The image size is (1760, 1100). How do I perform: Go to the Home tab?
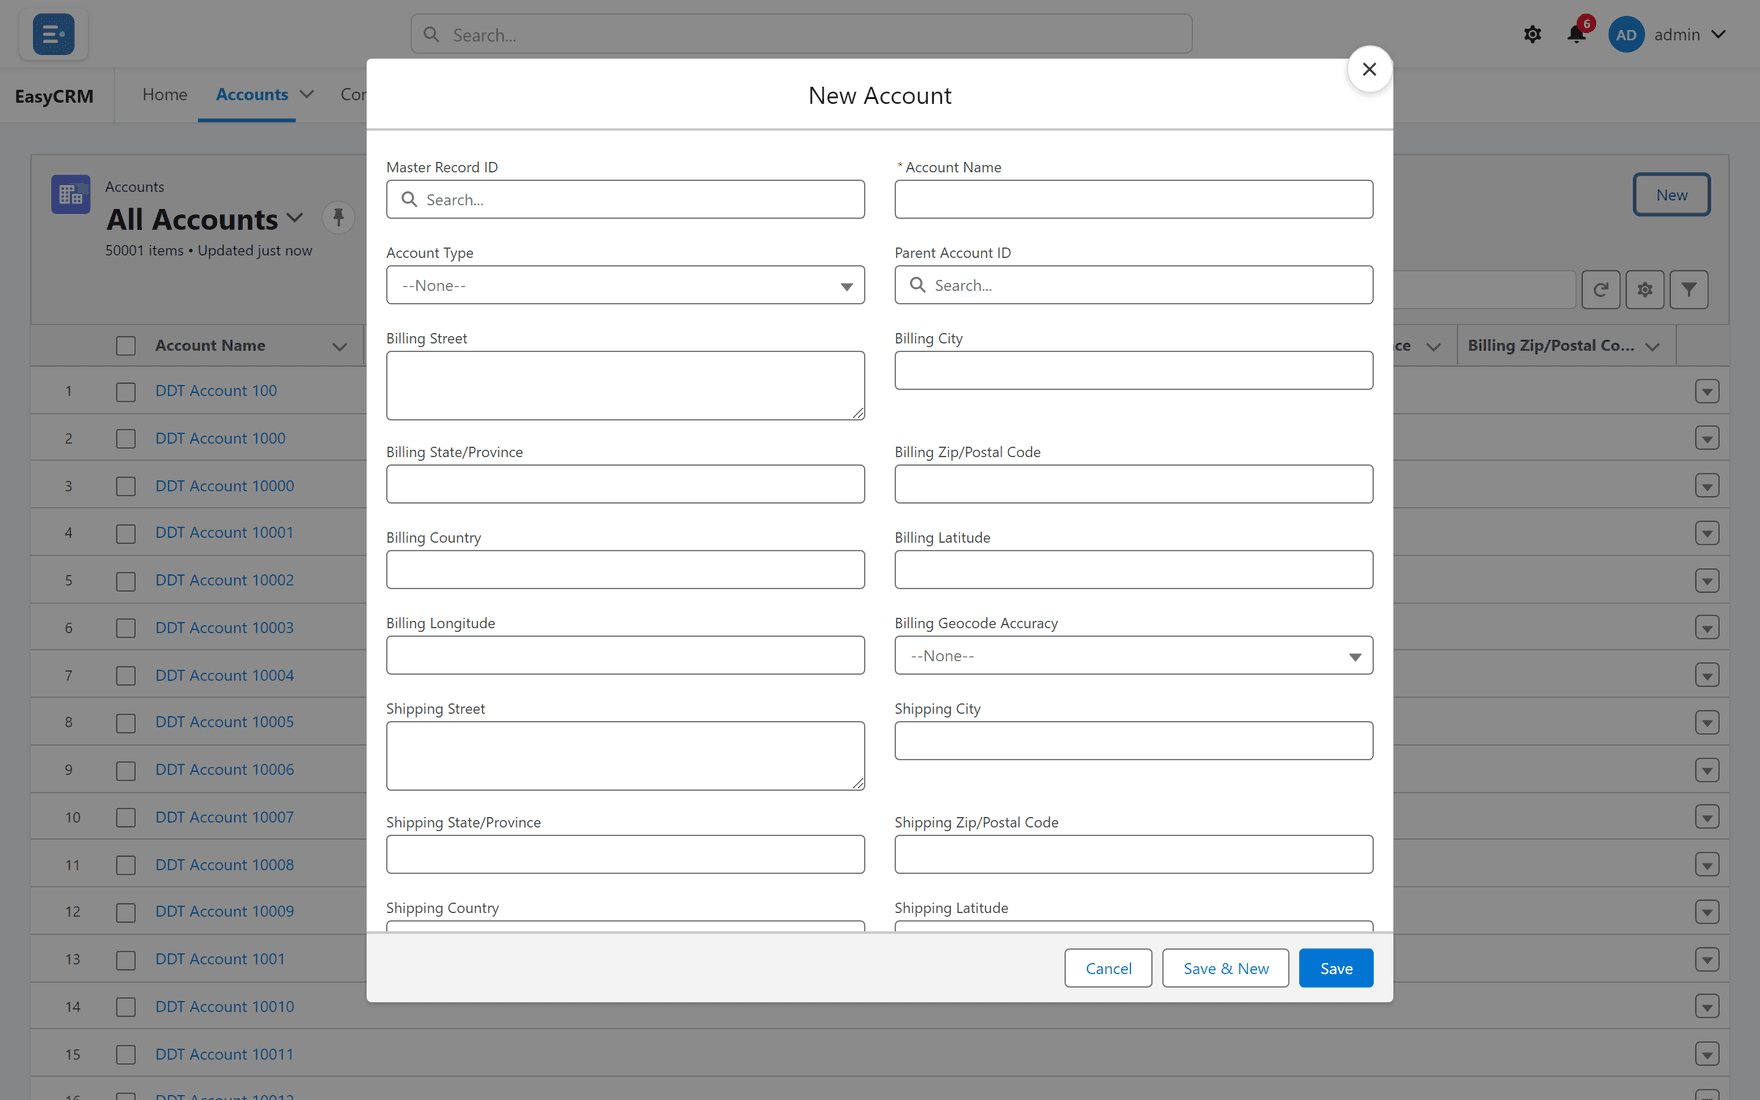click(165, 94)
